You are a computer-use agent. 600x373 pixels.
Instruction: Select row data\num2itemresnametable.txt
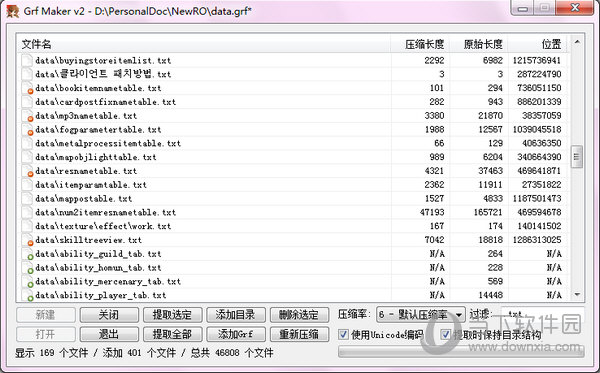(x=293, y=212)
